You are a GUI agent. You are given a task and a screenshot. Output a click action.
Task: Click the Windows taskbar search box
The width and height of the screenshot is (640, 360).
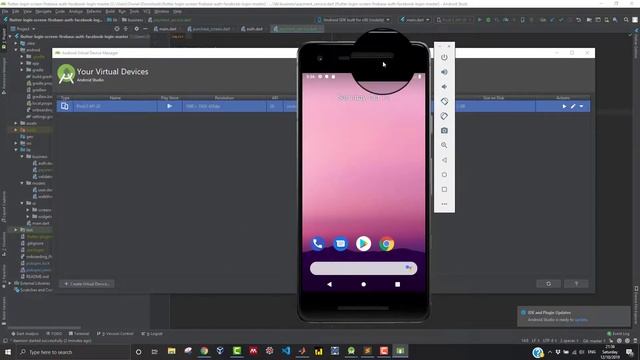[73, 352]
